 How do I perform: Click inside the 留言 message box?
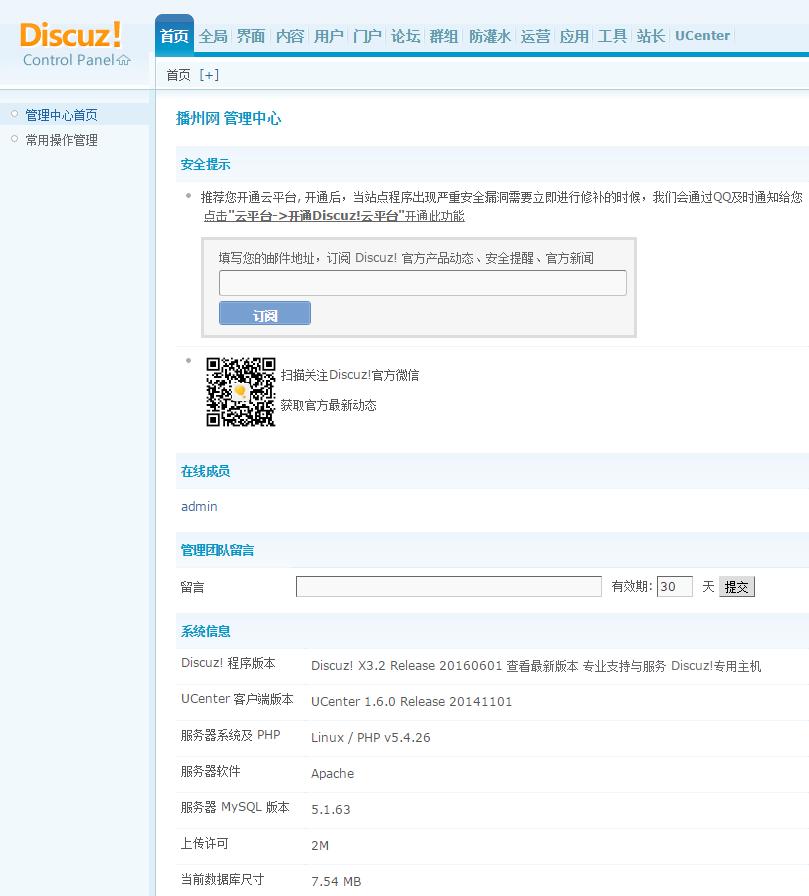448,586
